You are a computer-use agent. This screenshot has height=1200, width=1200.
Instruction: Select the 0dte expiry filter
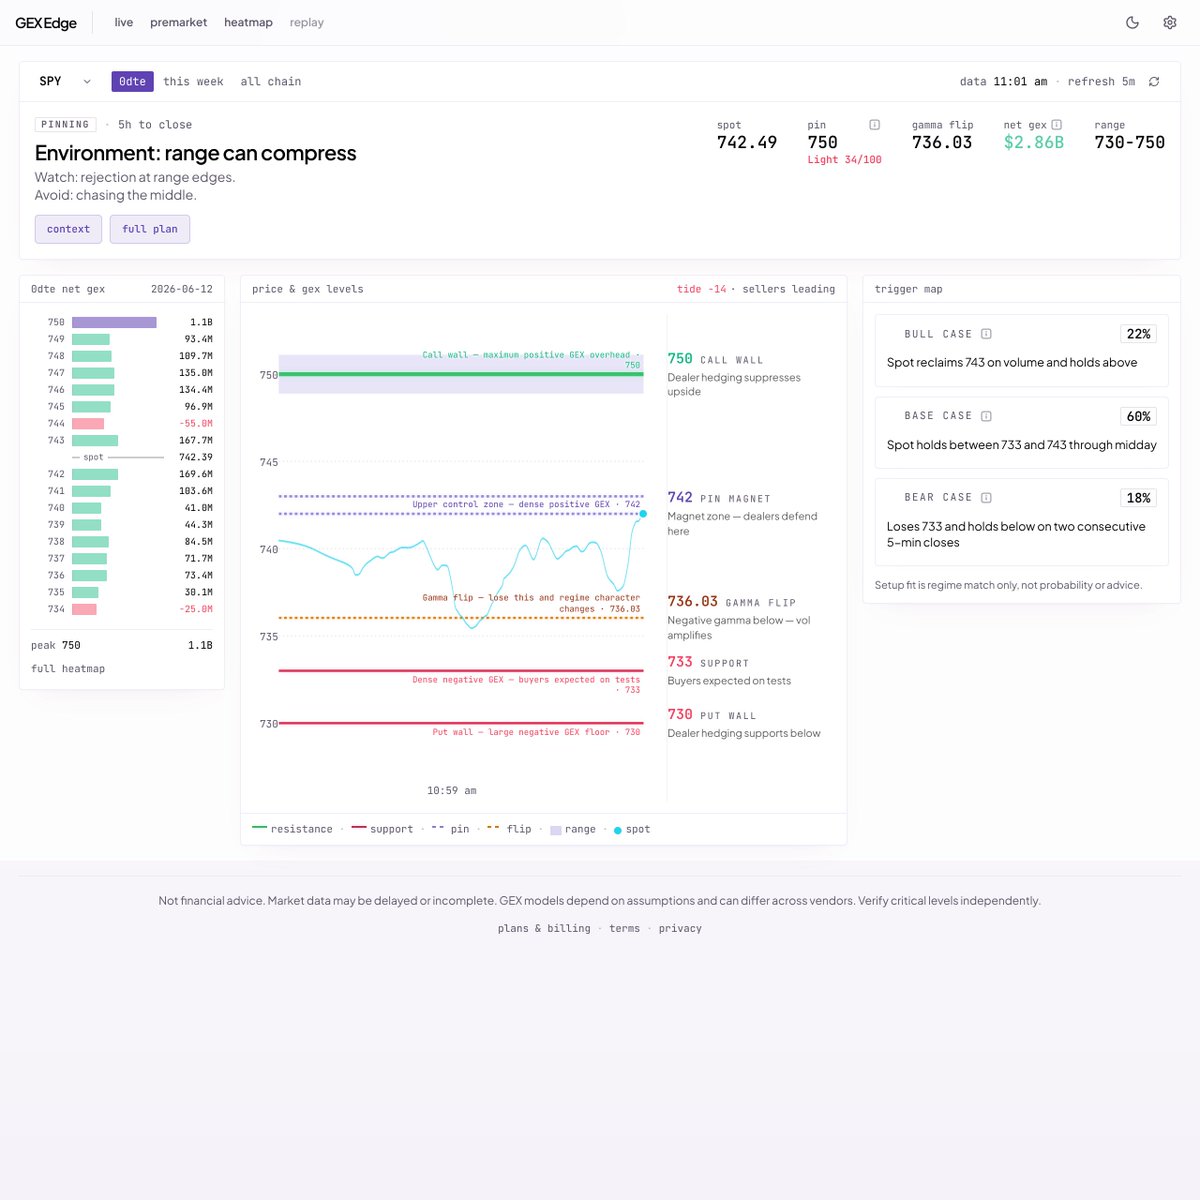(132, 81)
